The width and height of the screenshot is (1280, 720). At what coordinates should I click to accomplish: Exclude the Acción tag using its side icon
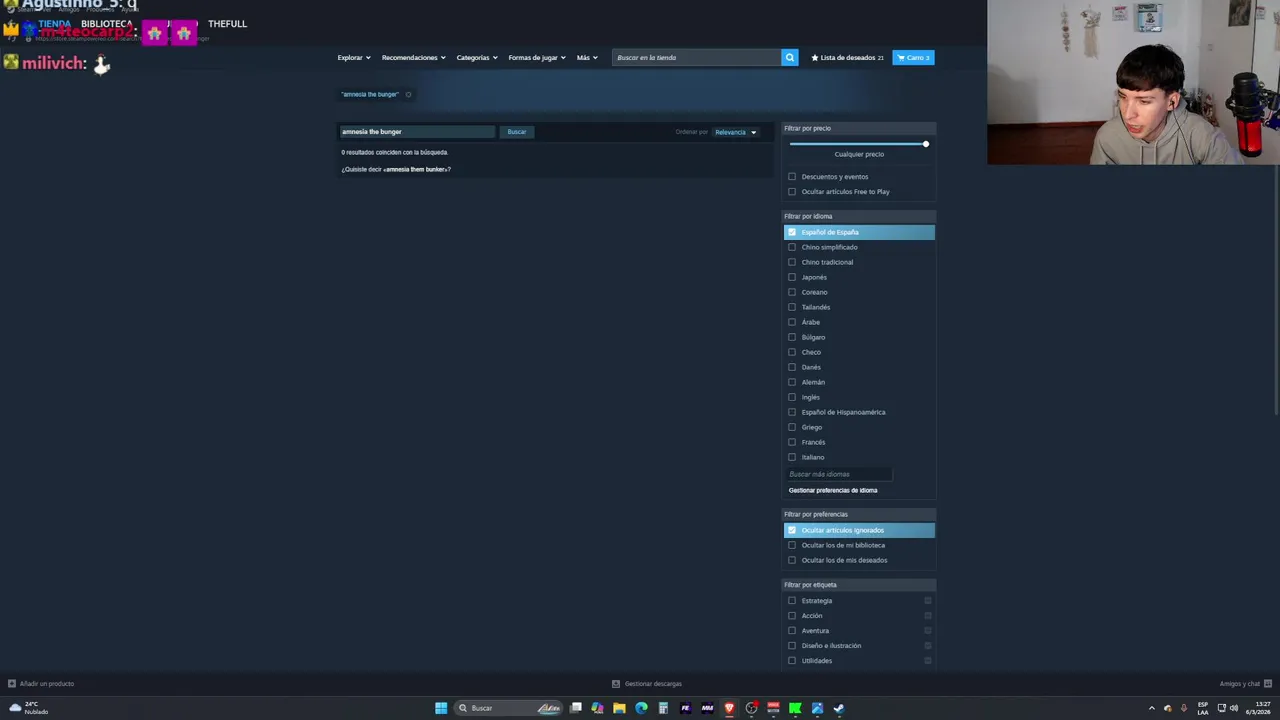(x=928, y=616)
